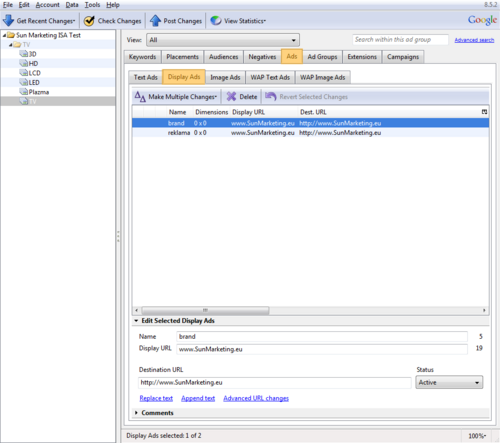Open the View Statistics pie chart icon
500x443 pixels.
click(216, 21)
